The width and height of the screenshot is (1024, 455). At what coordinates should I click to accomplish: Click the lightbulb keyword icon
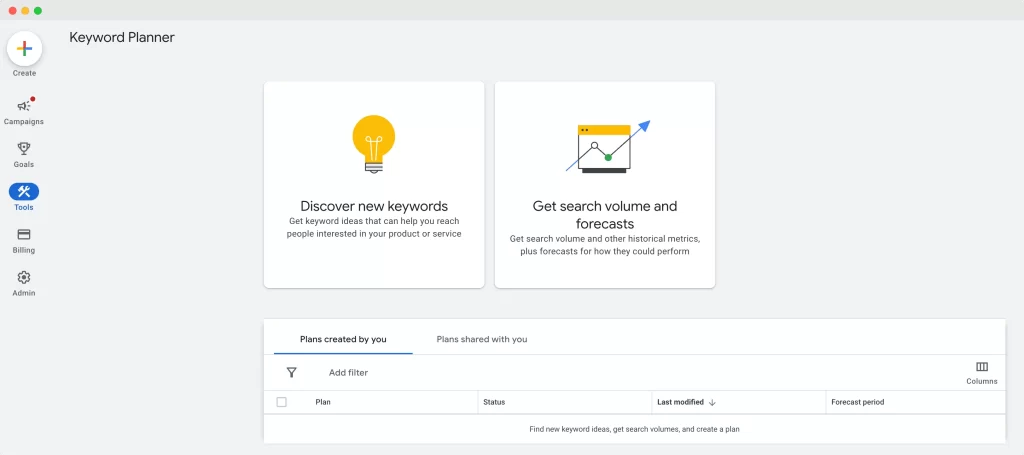[x=374, y=144]
